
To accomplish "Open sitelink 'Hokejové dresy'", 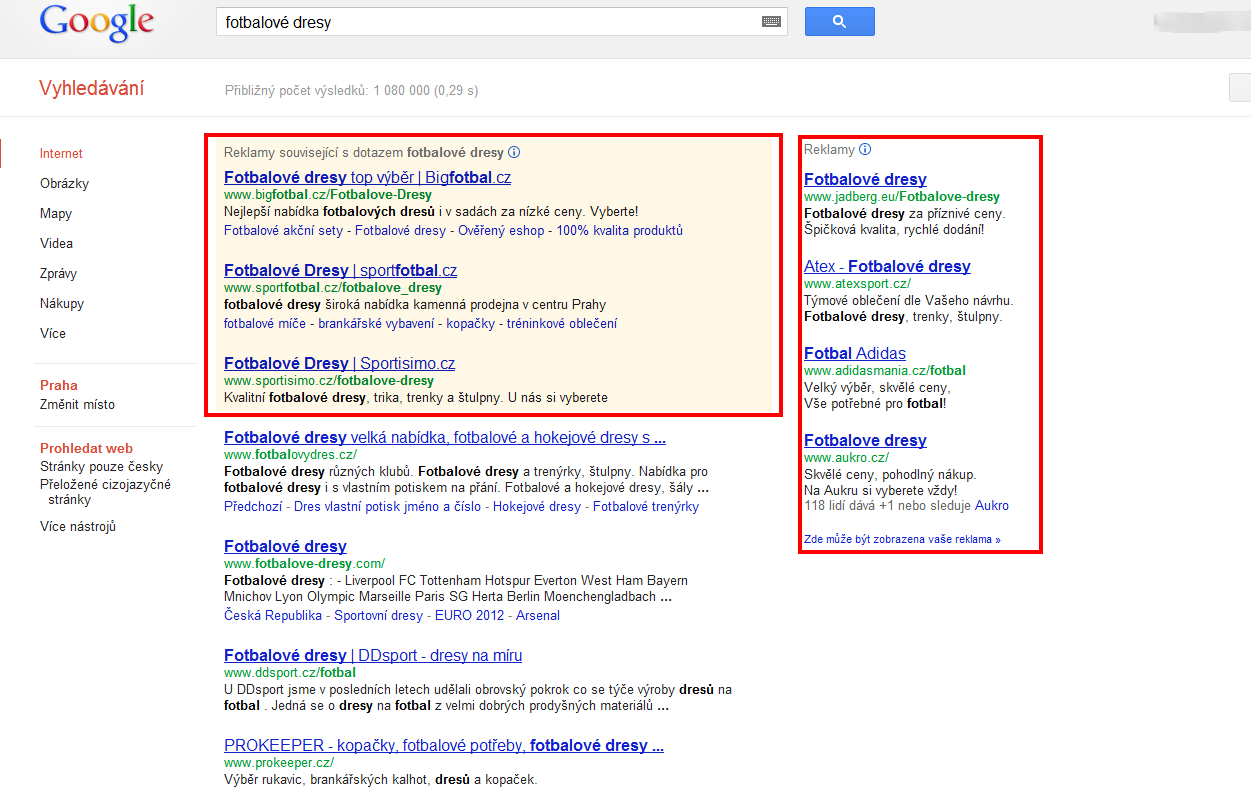I will click(x=537, y=507).
